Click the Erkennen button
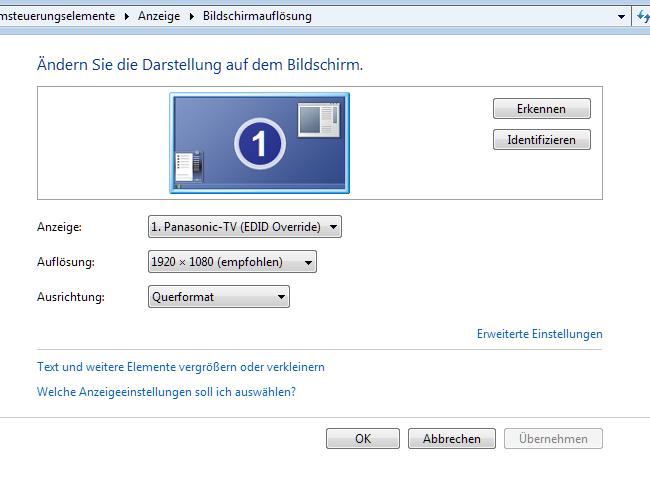 pos(541,109)
